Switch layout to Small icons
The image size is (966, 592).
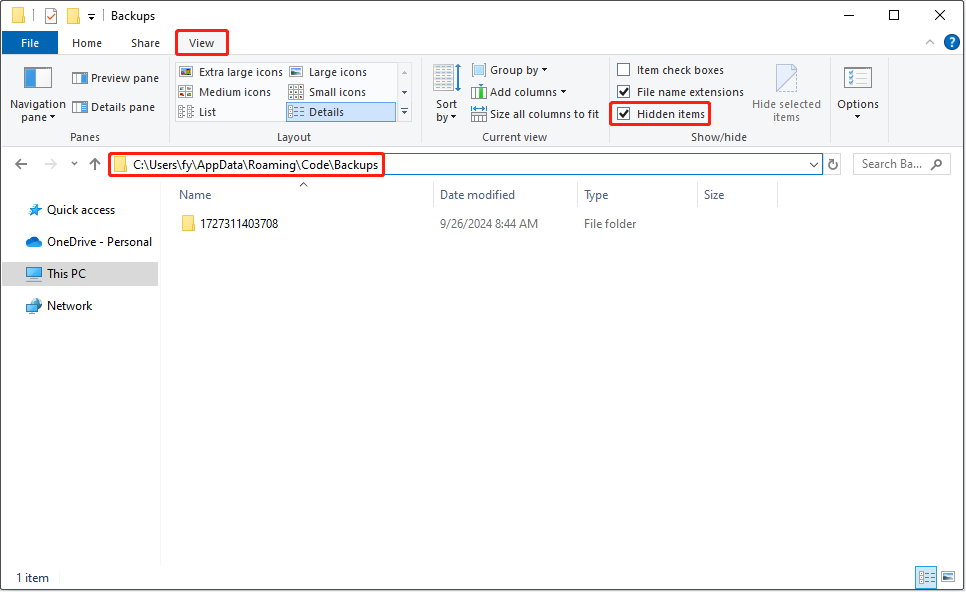pyautogui.click(x=328, y=92)
